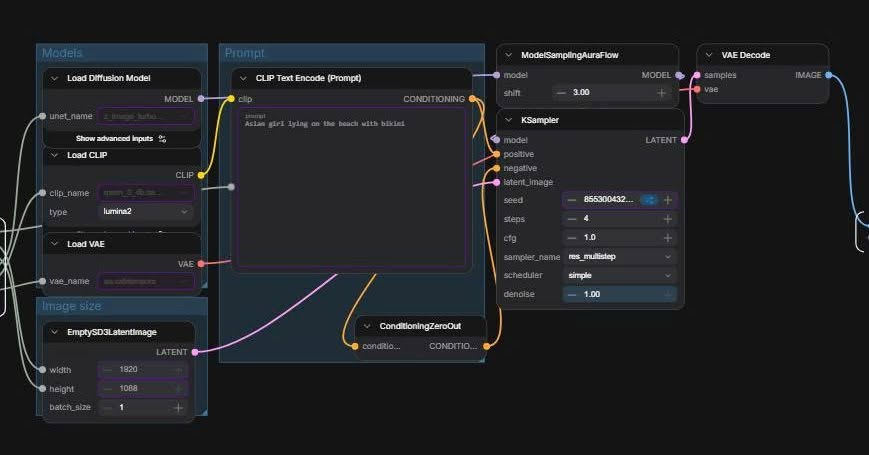Collapse the Load CLIP node
This screenshot has height=455, width=869.
(x=54, y=155)
